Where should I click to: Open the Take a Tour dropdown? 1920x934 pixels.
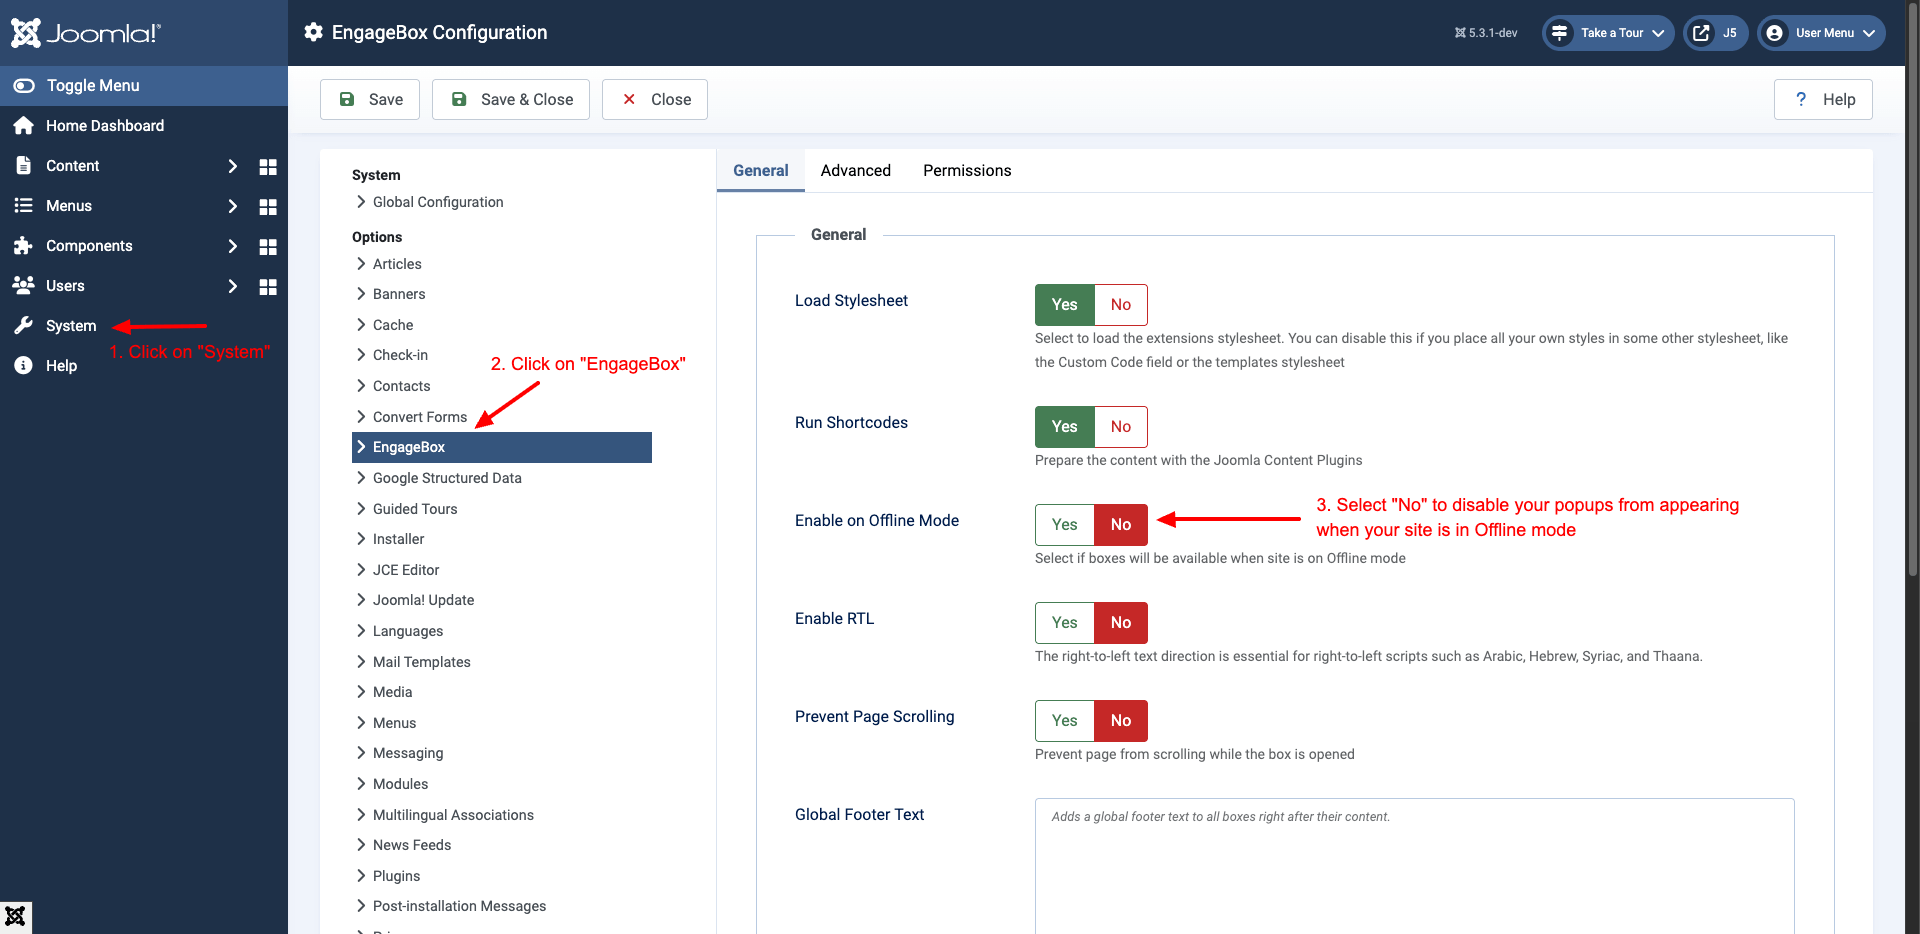pyautogui.click(x=1608, y=33)
